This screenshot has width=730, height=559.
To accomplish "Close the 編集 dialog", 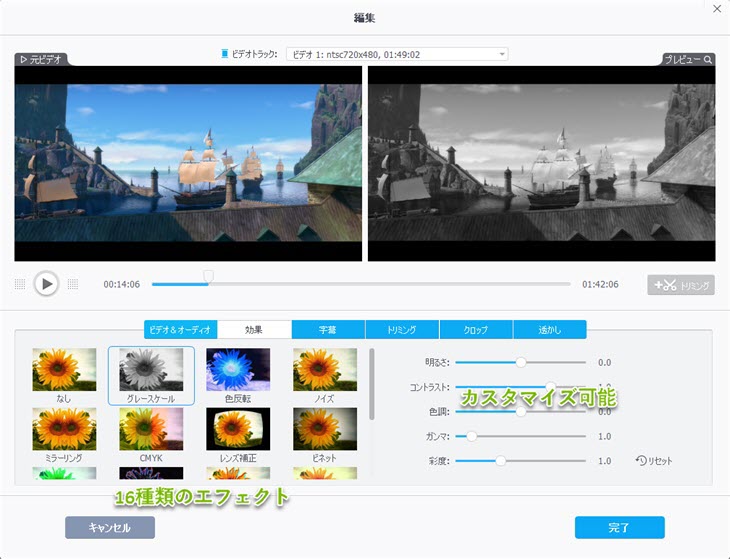I will (x=717, y=9).
